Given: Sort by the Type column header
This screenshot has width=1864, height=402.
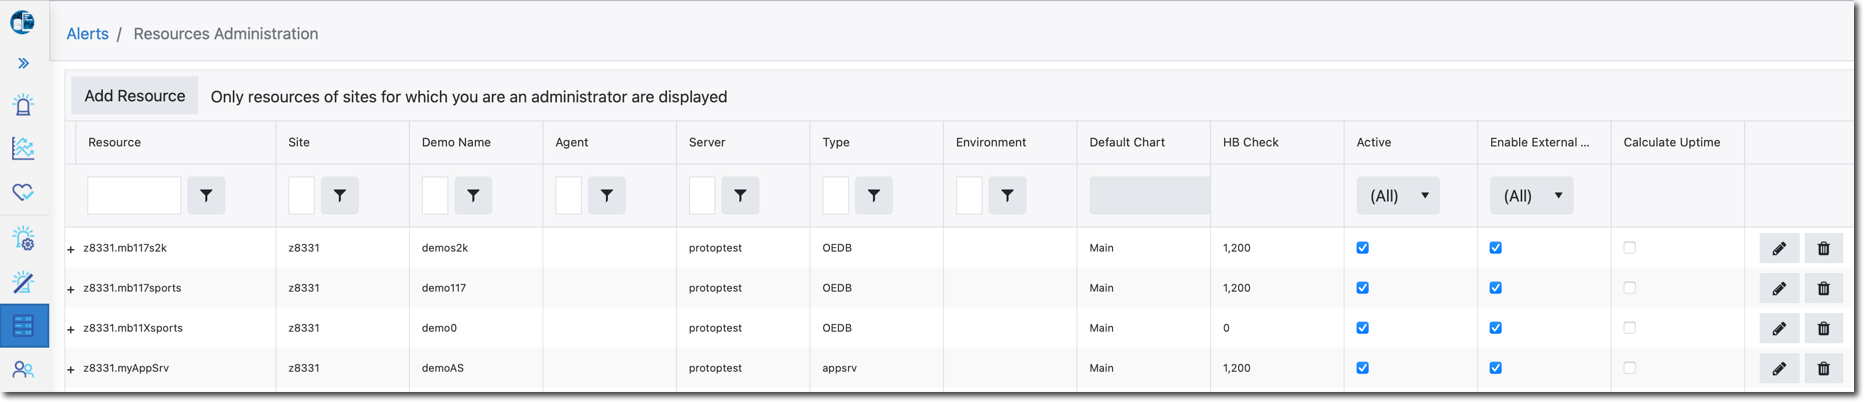Looking at the screenshot, I should coord(836,142).
